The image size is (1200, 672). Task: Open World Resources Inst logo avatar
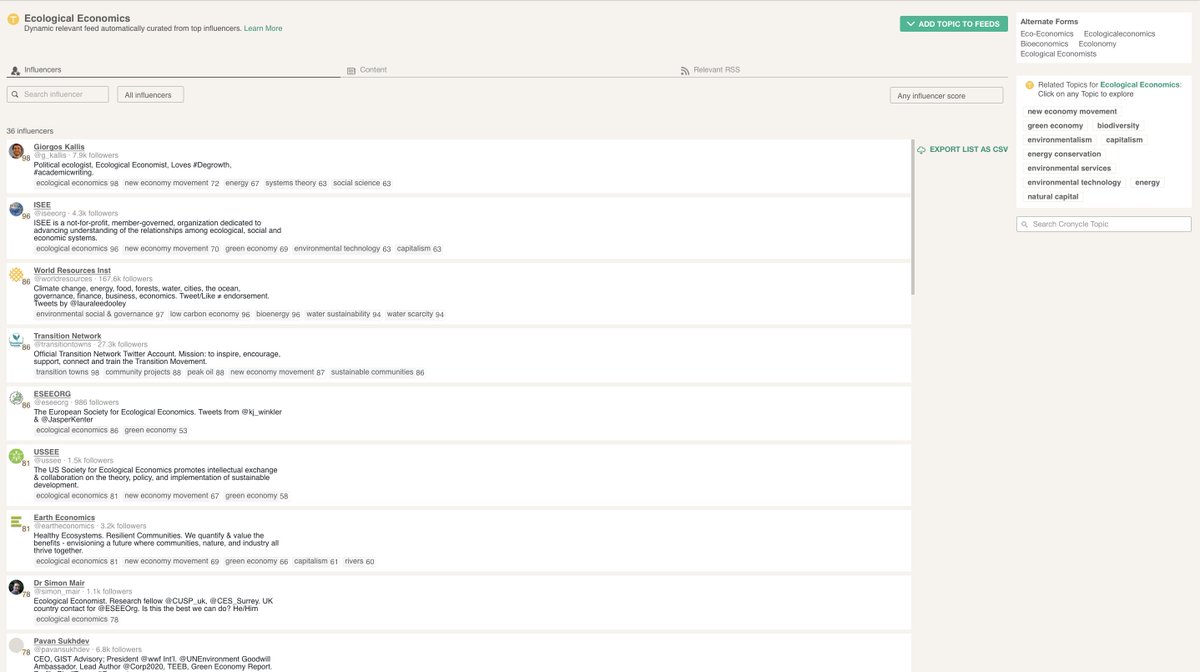coord(16,274)
